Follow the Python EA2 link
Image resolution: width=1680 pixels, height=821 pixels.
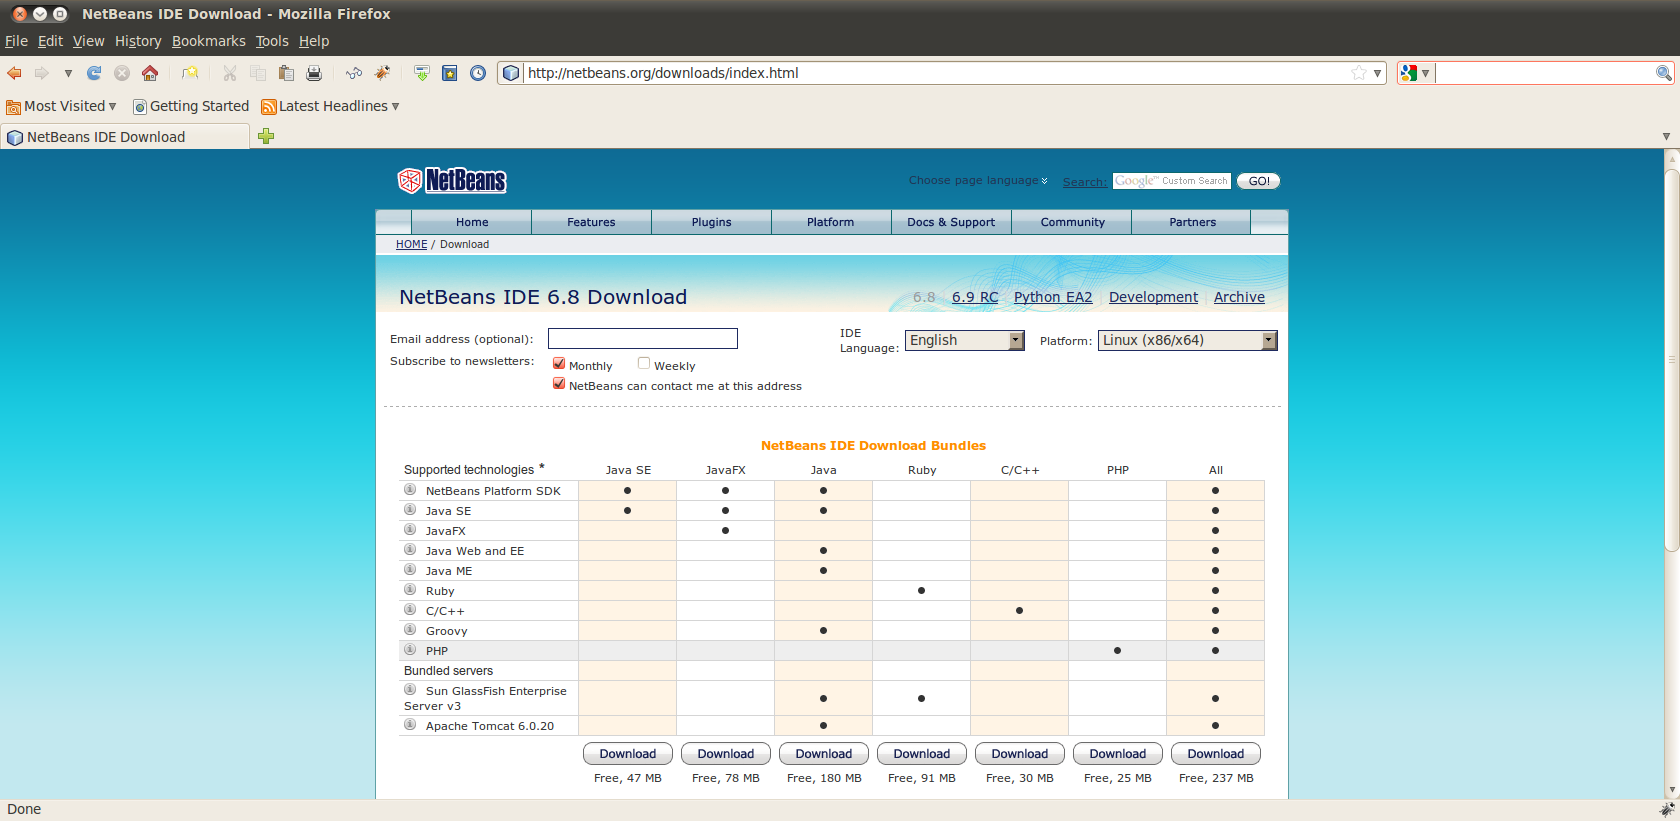[x=1052, y=297]
